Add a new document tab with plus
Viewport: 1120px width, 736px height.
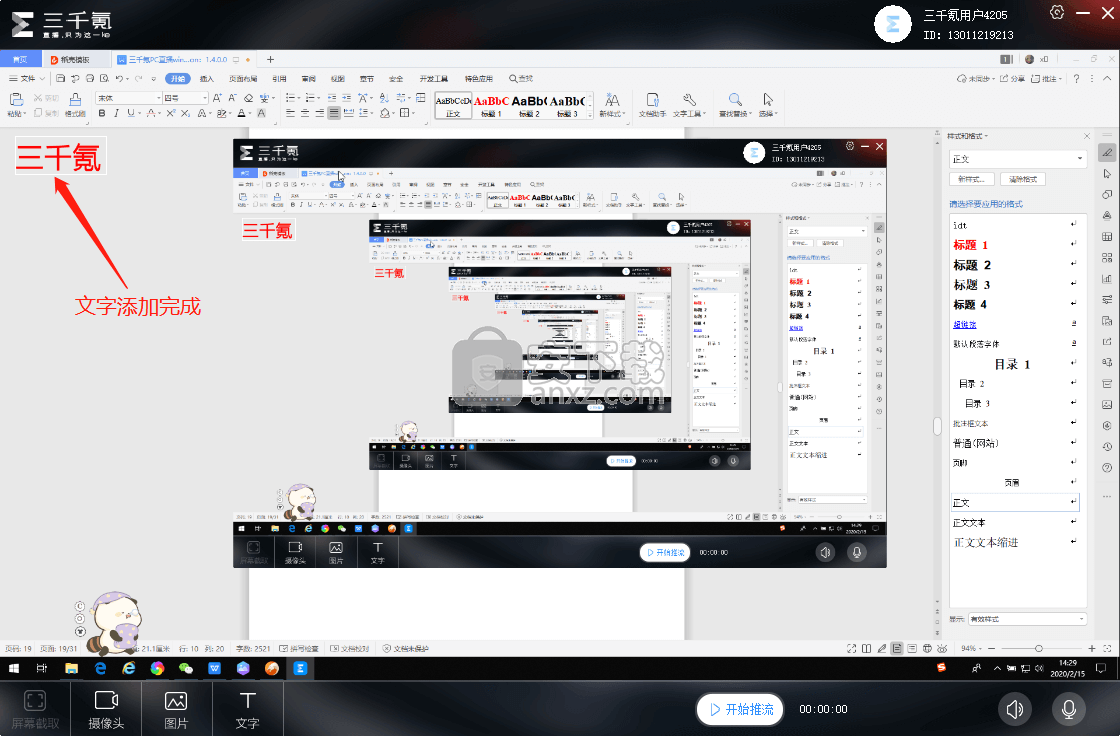(x=270, y=59)
